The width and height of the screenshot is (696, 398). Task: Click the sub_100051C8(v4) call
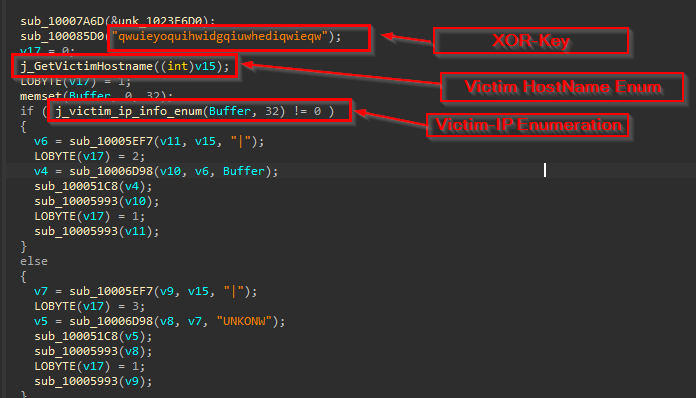point(93,186)
